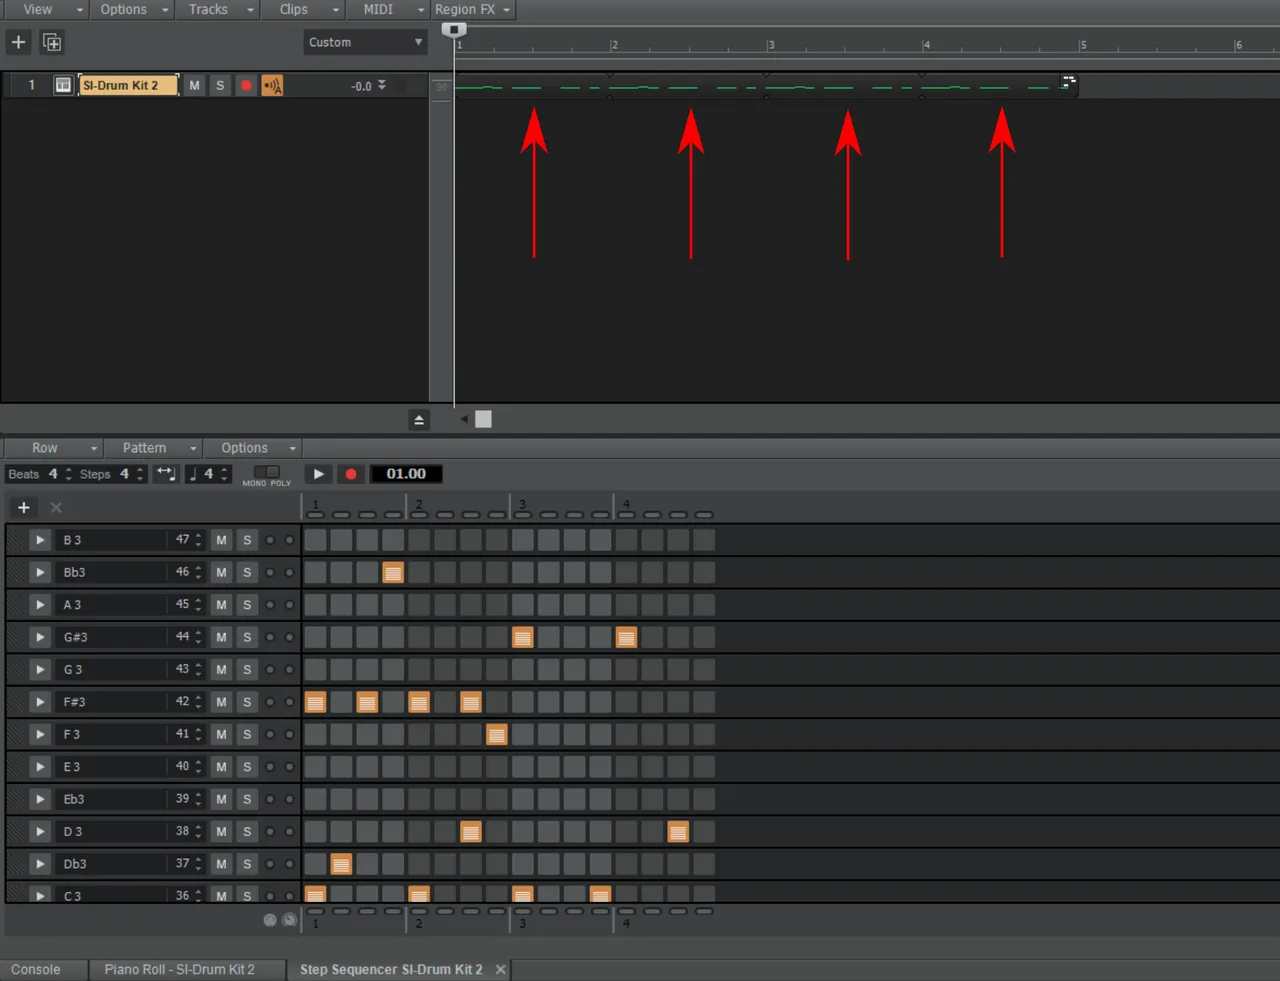This screenshot has width=1280, height=981.
Task: Expand the track volume -0.0 chevron
Action: tap(382, 85)
